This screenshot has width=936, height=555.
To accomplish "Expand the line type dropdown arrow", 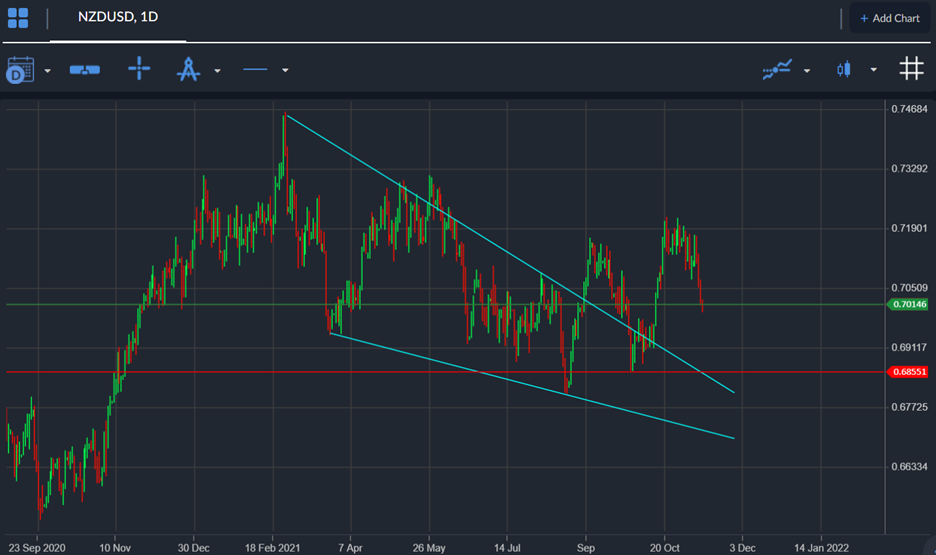I will click(285, 71).
